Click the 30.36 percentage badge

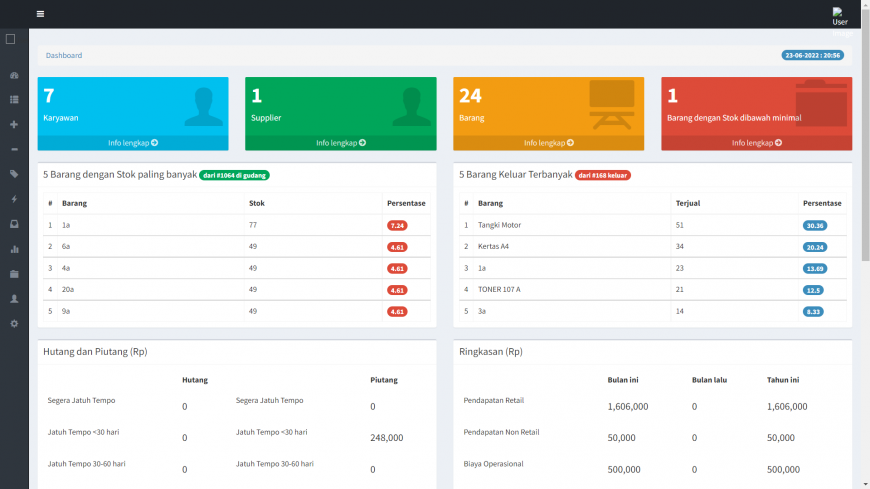point(815,225)
